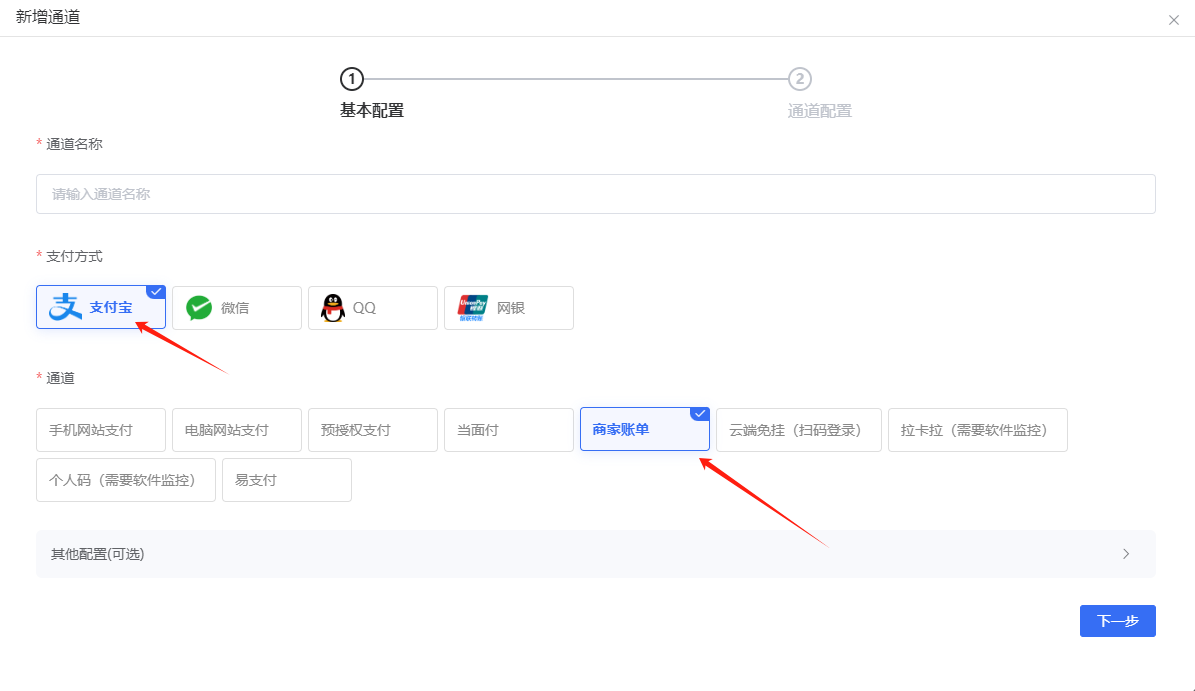Choose 易支付 channel
The height and width of the screenshot is (691, 1195).
pos(287,480)
